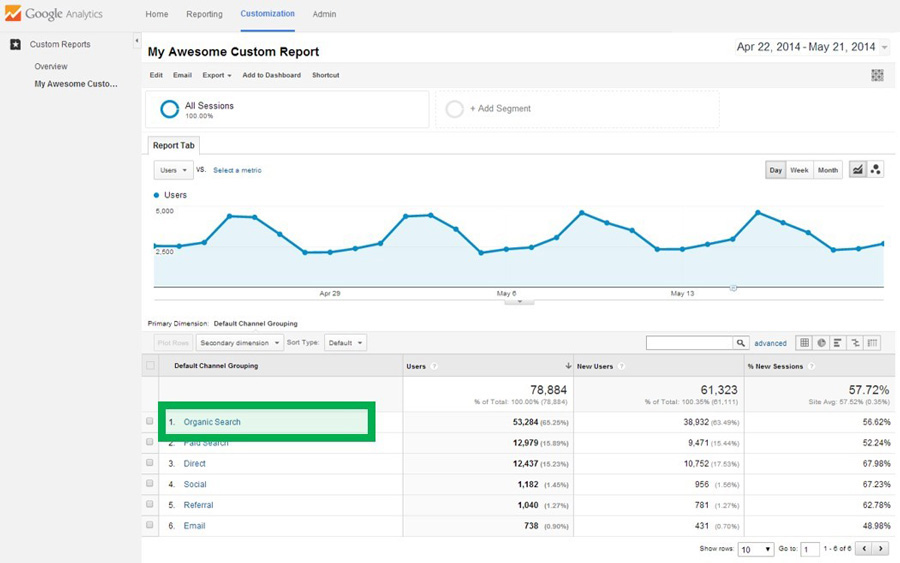The height and width of the screenshot is (563, 900).
Task: Expand the Users metric dropdown
Action: 173,170
